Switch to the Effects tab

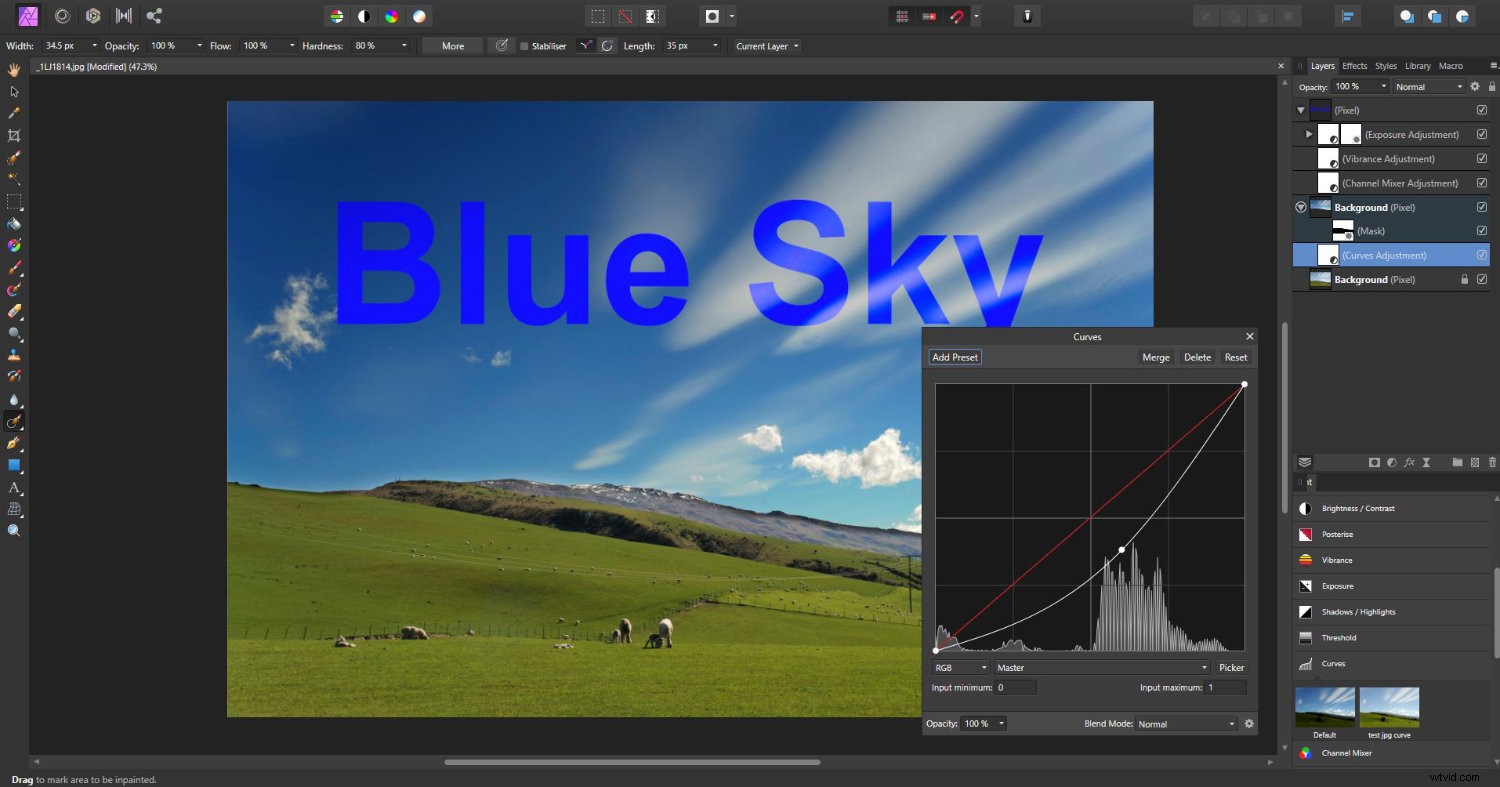(x=1354, y=66)
